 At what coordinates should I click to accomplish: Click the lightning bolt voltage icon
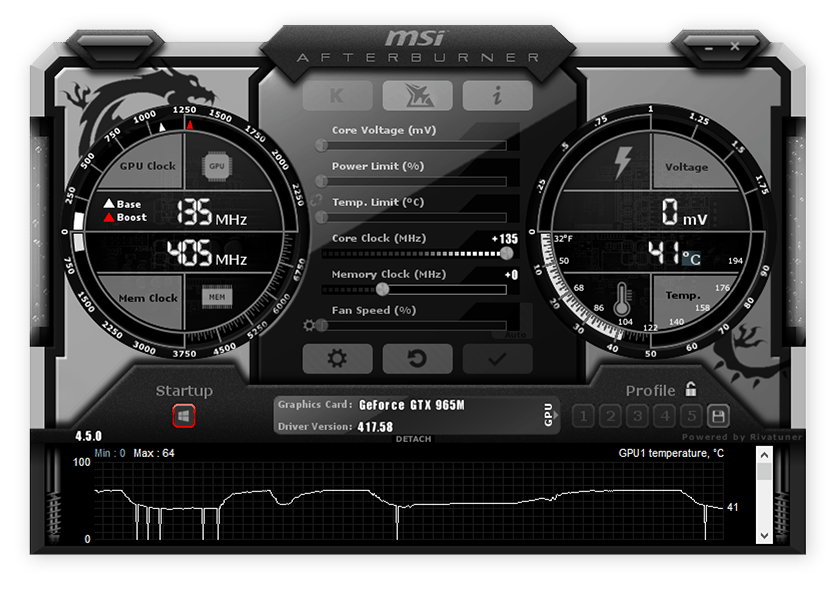[x=622, y=161]
